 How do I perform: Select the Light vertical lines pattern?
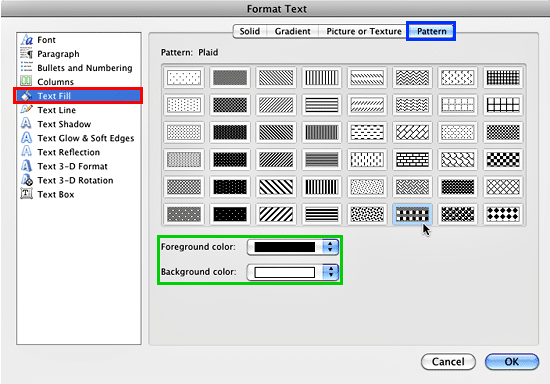pyautogui.click(x=322, y=77)
